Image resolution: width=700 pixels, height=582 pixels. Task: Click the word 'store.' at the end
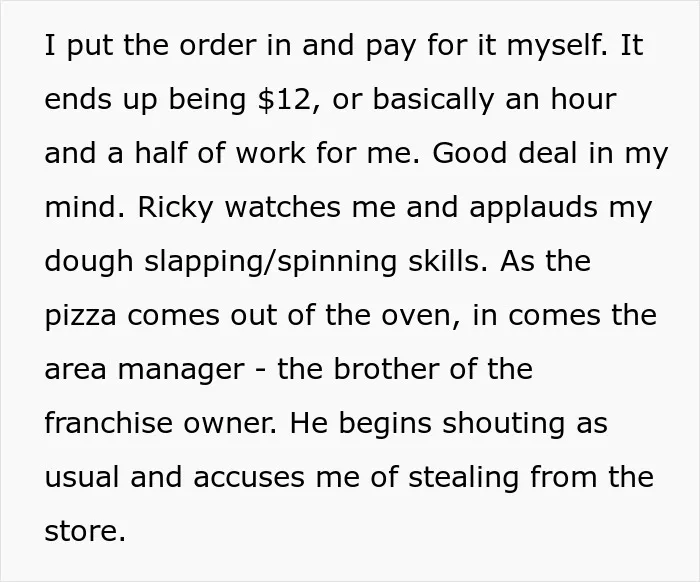coord(85,531)
